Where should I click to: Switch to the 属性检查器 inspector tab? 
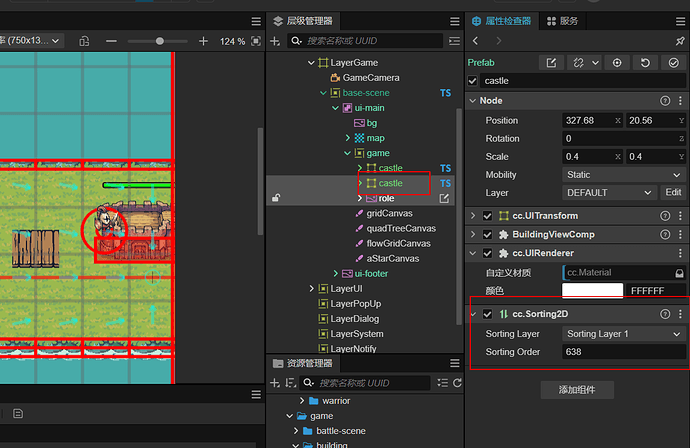click(502, 21)
